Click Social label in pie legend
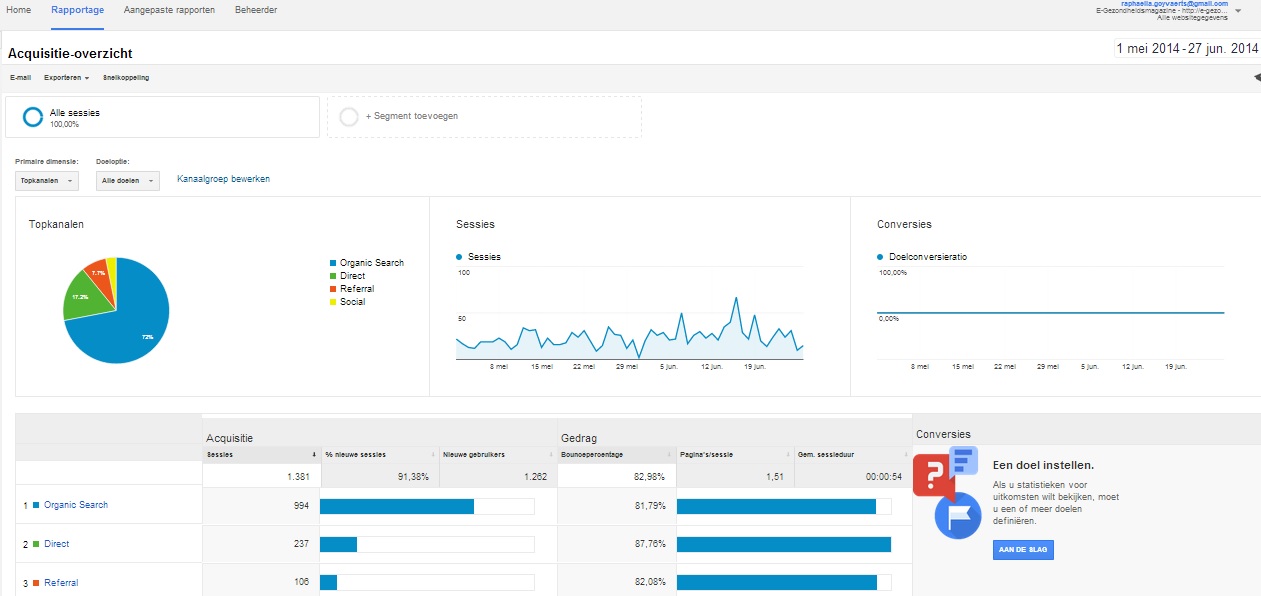The image size is (1261, 596). [x=352, y=302]
